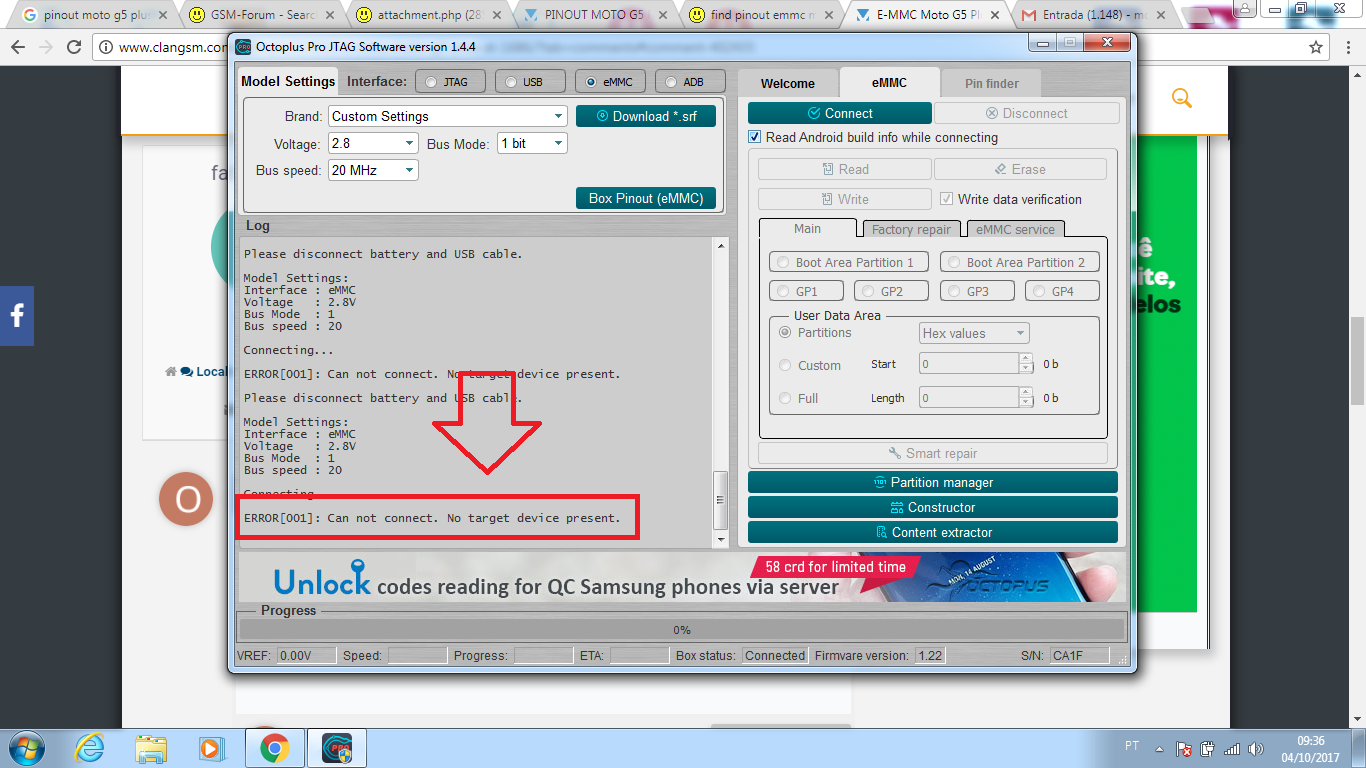Click the Facebook share icon on webpage
Image resolution: width=1366 pixels, height=768 pixels.
coord(17,316)
